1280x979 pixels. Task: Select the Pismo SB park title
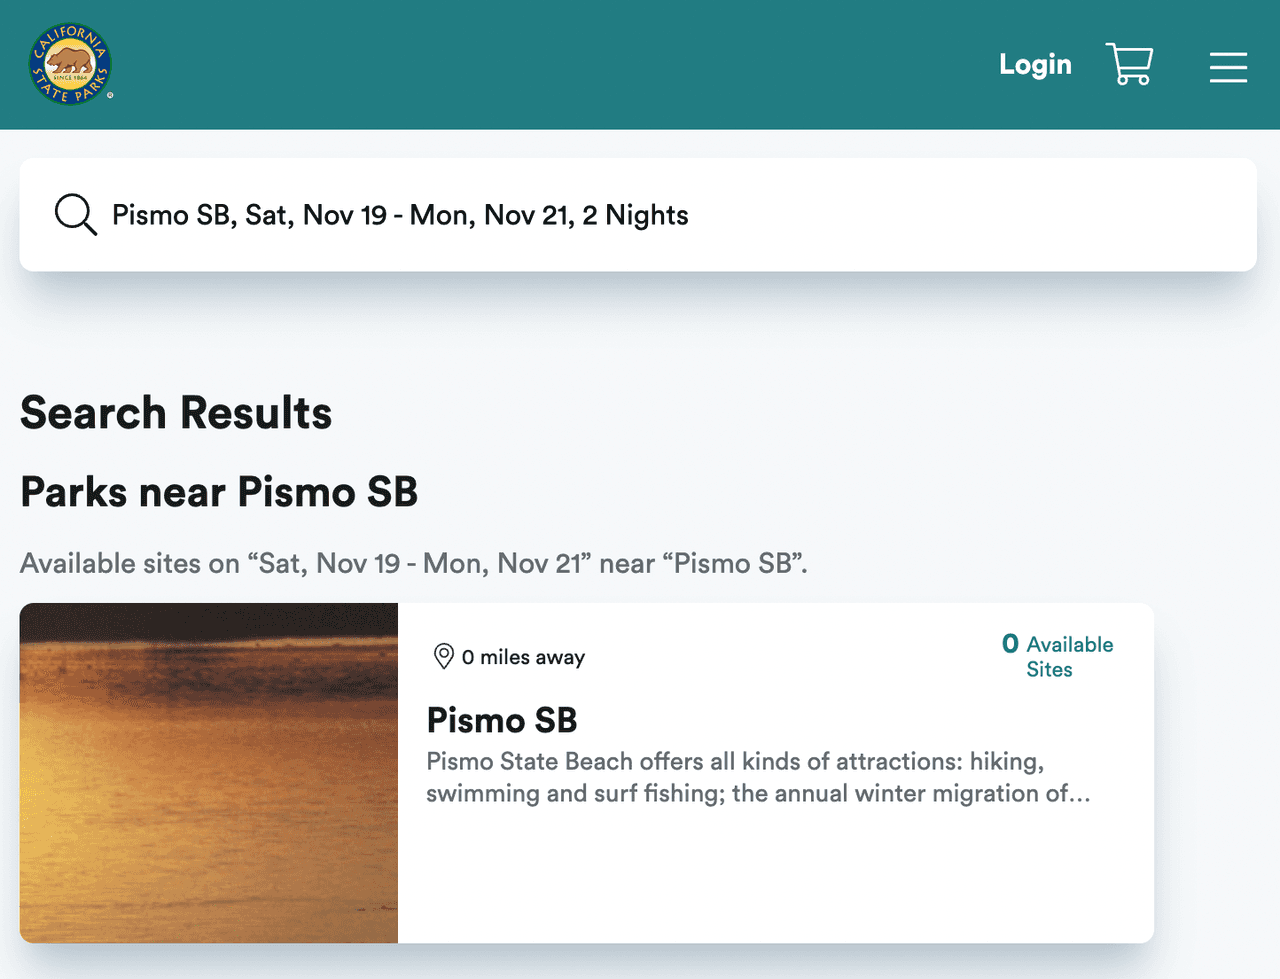click(502, 720)
